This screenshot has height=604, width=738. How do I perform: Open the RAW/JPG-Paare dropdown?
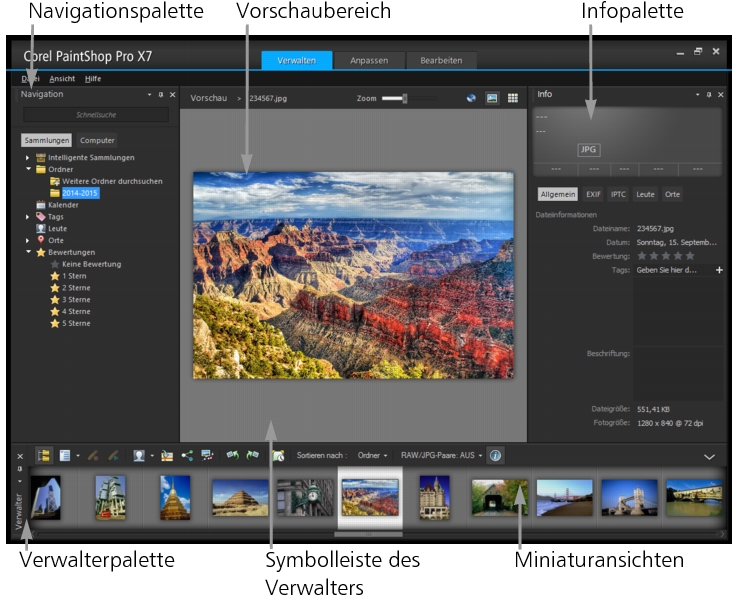(x=441, y=455)
